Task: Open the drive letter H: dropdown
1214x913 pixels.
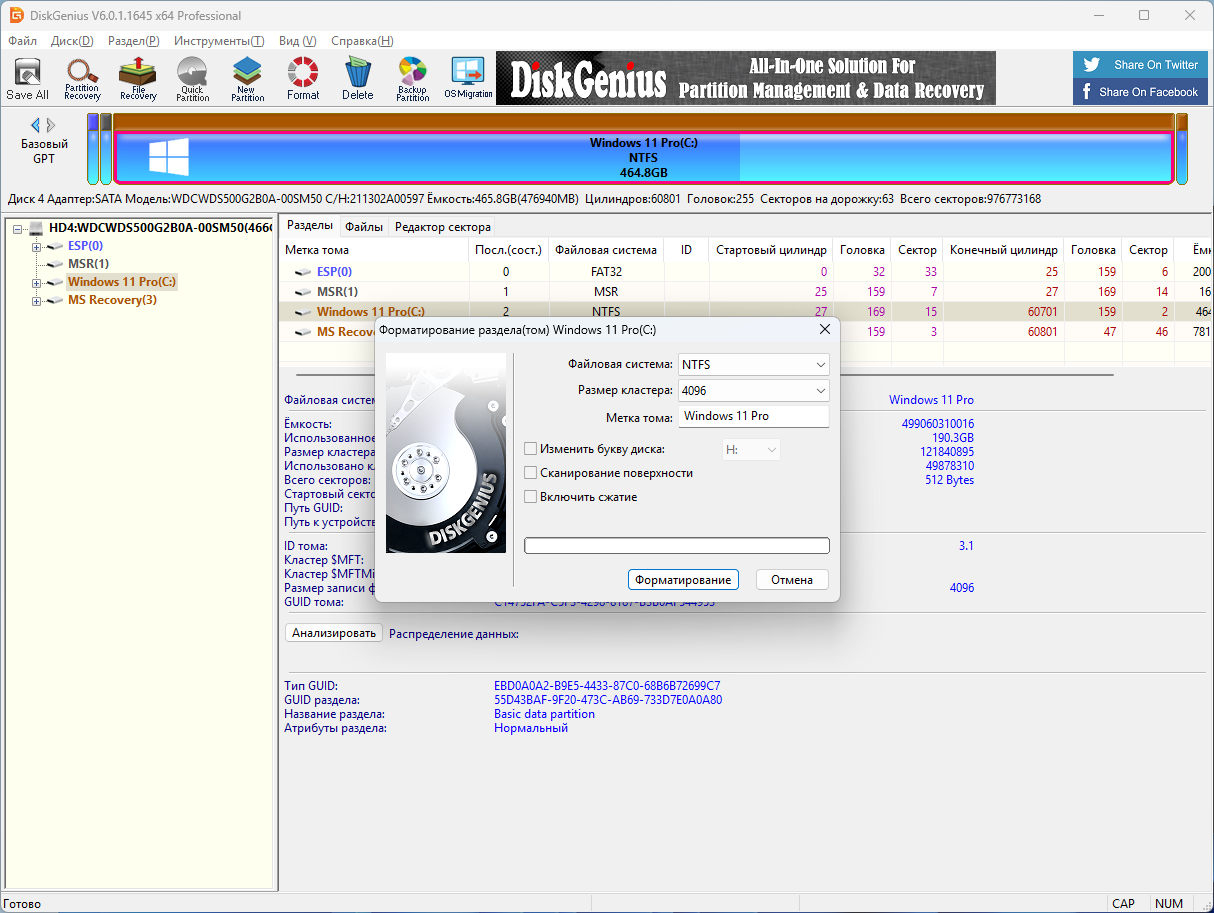Action: [751, 450]
